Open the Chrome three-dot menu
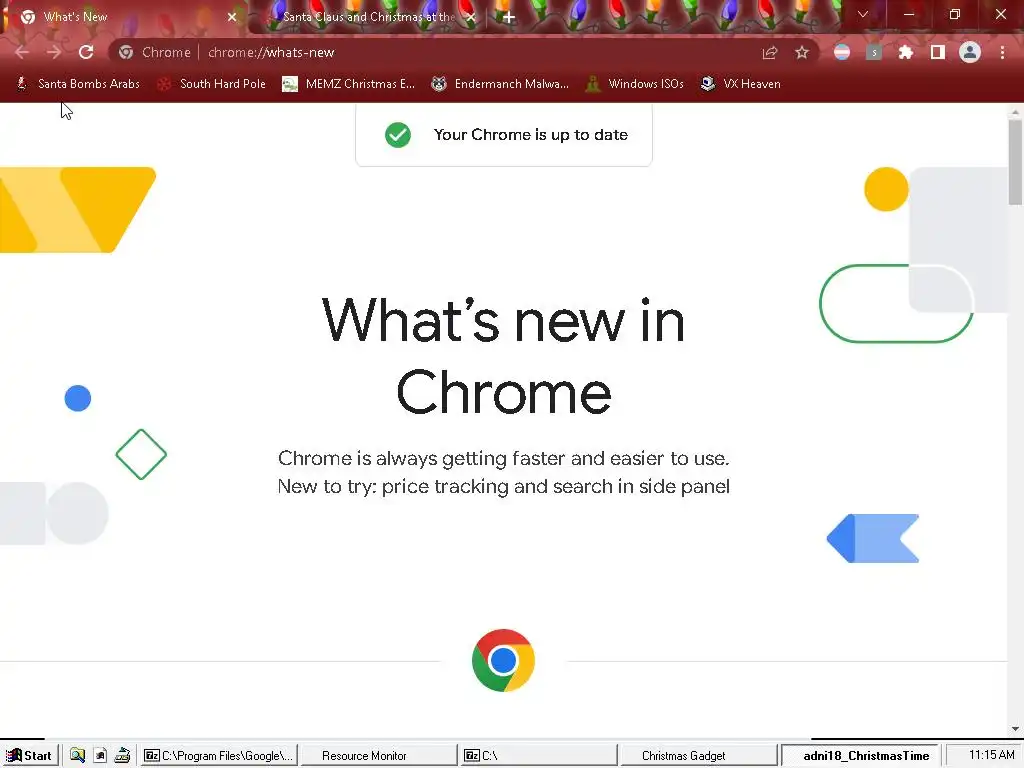The height and width of the screenshot is (768, 1024). click(x=1002, y=52)
